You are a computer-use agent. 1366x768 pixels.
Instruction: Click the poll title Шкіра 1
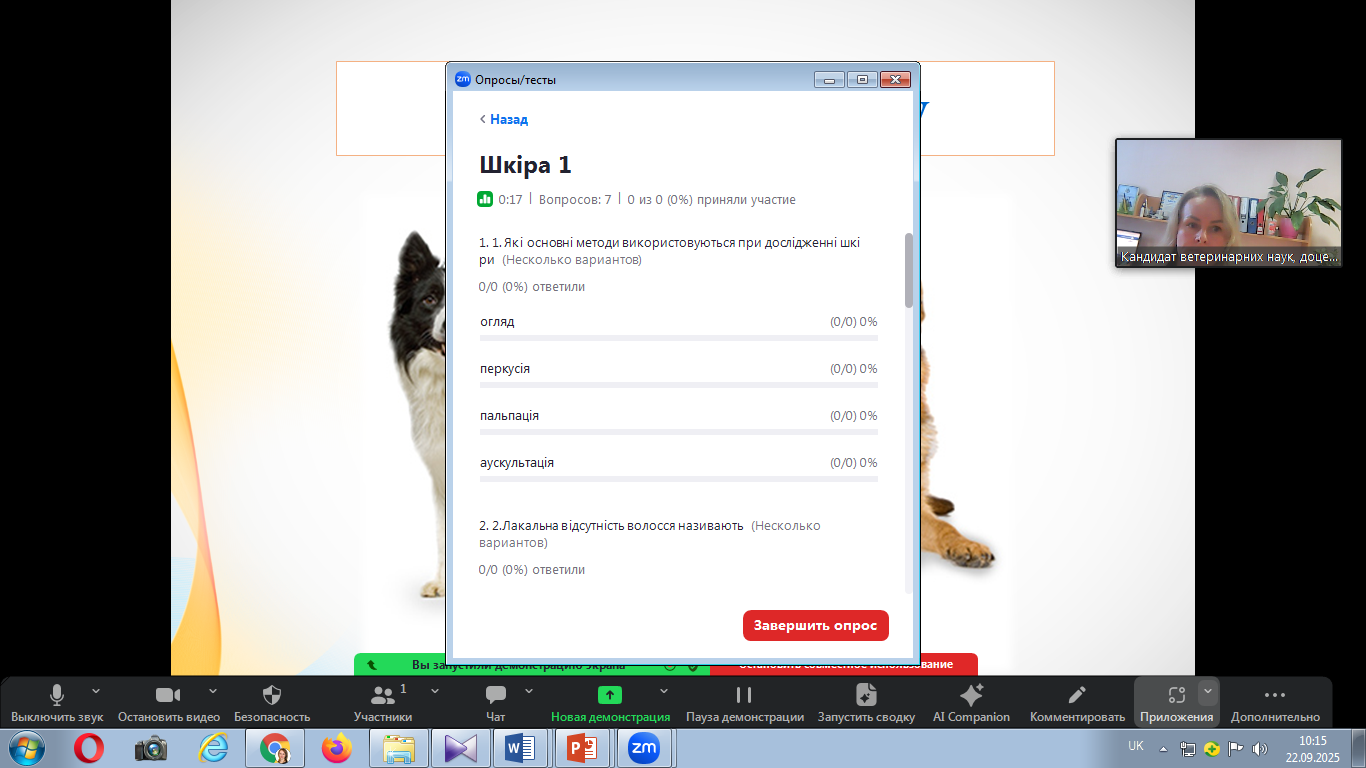coord(525,165)
